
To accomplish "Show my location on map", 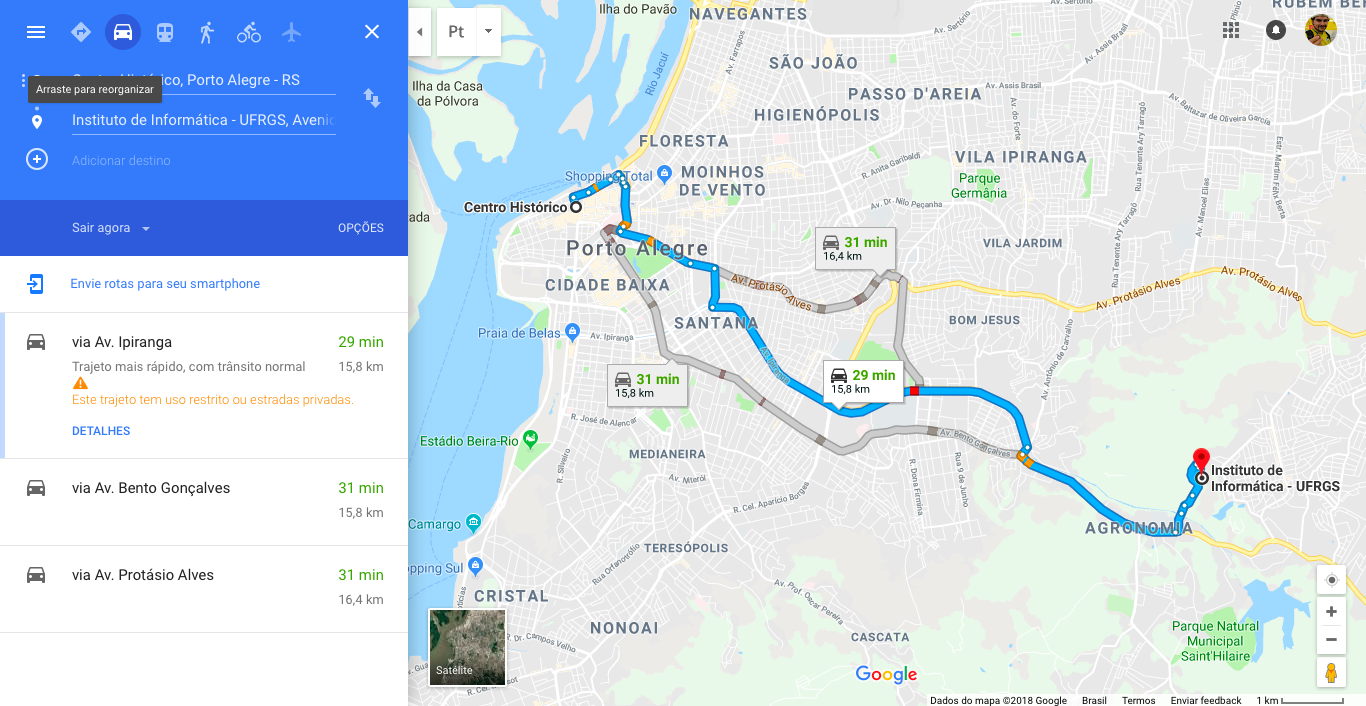I will (1331, 580).
